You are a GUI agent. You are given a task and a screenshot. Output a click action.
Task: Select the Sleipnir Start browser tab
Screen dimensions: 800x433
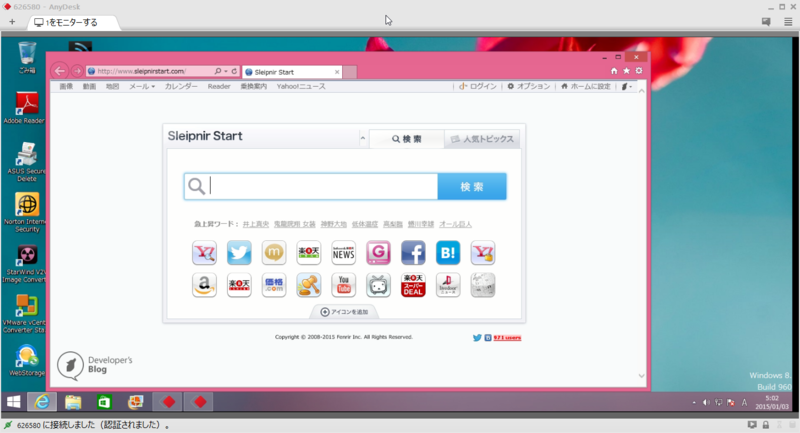[292, 72]
